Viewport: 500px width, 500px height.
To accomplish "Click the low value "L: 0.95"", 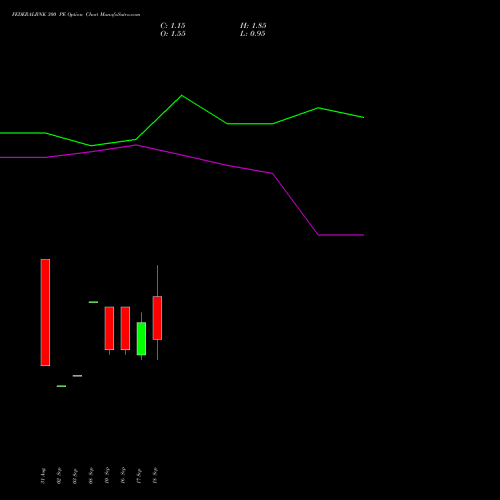I will pyautogui.click(x=253, y=34).
